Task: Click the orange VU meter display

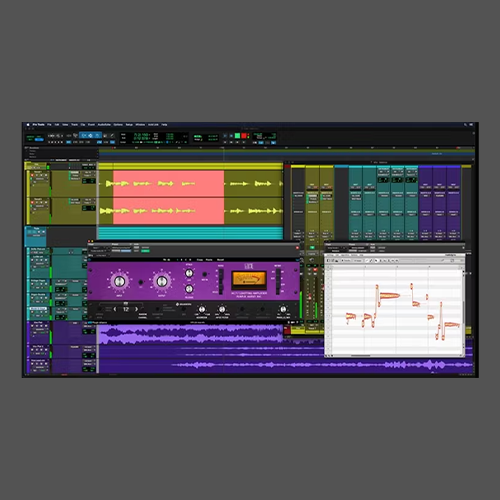Action: coord(249,279)
